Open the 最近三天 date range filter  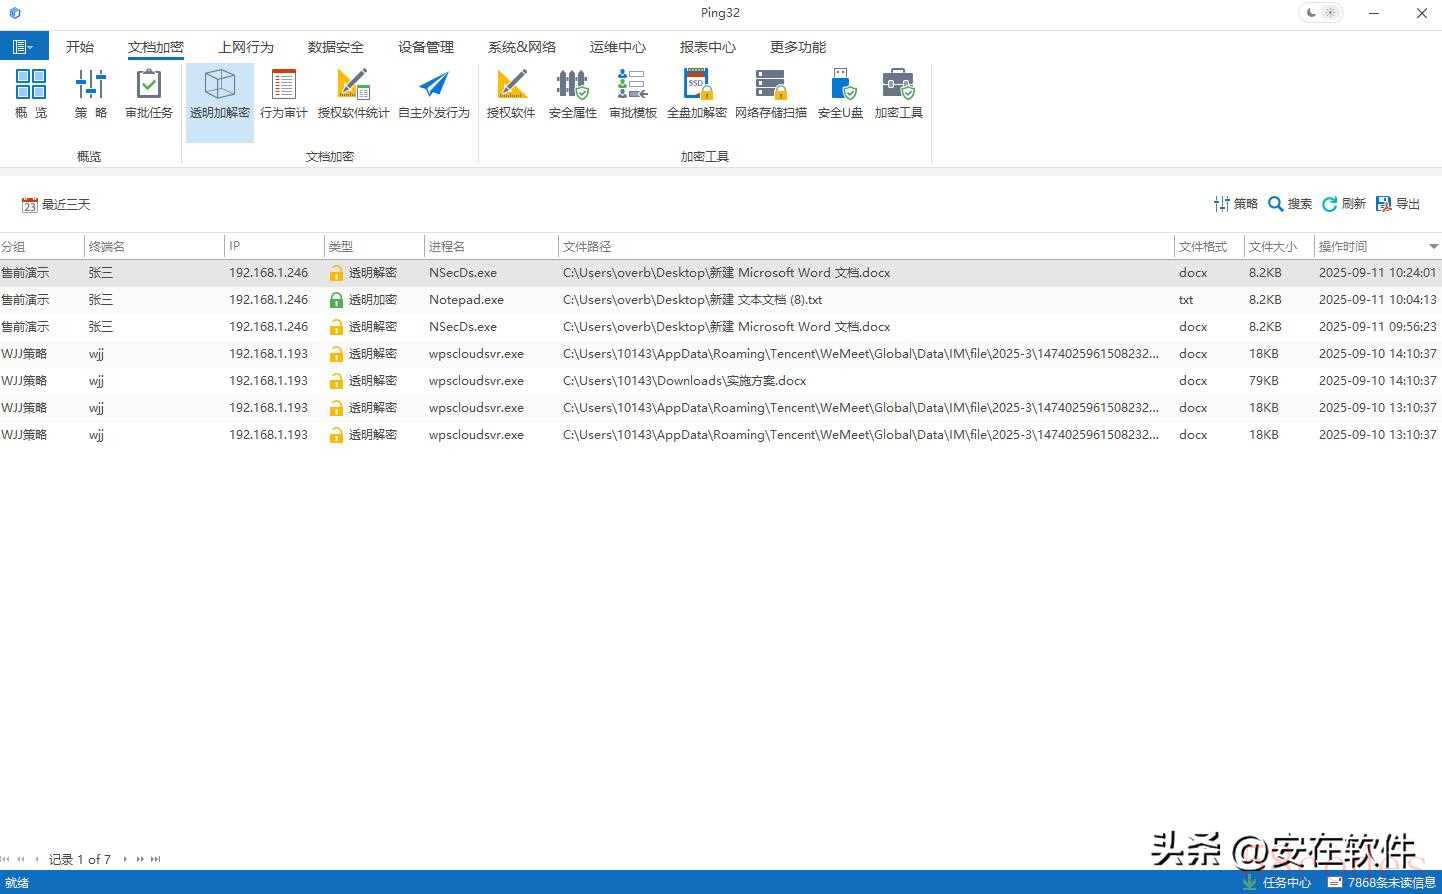[56, 205]
